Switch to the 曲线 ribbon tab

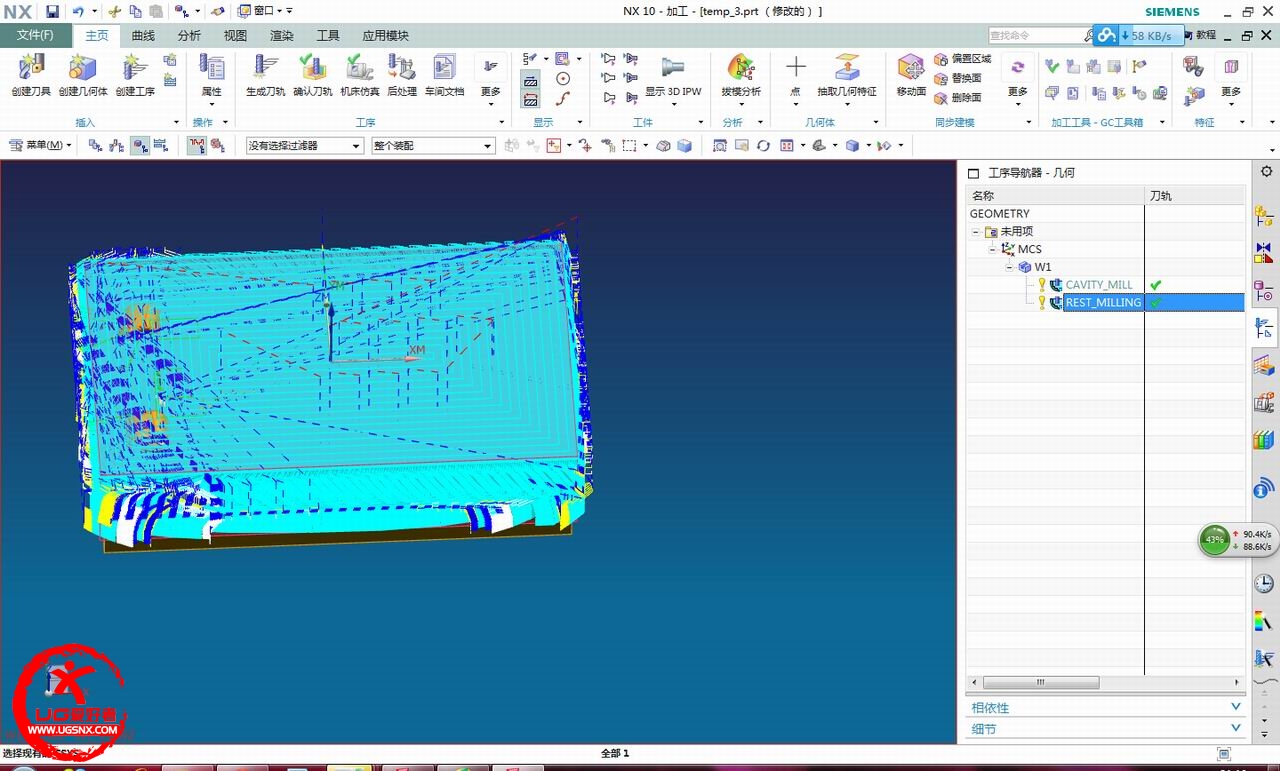(x=143, y=35)
